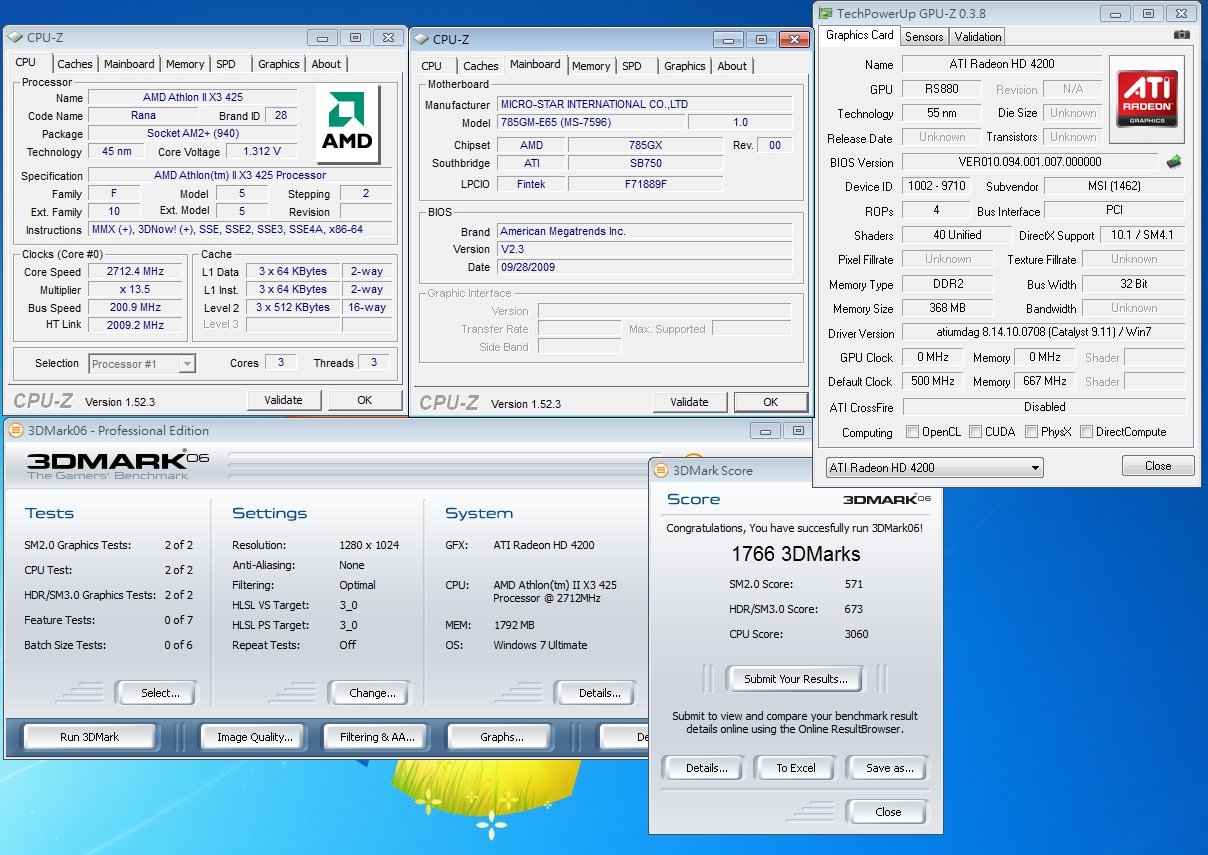This screenshot has height=855, width=1208.
Task: Switch to the GPU-Z Sensors tab
Action: [924, 37]
